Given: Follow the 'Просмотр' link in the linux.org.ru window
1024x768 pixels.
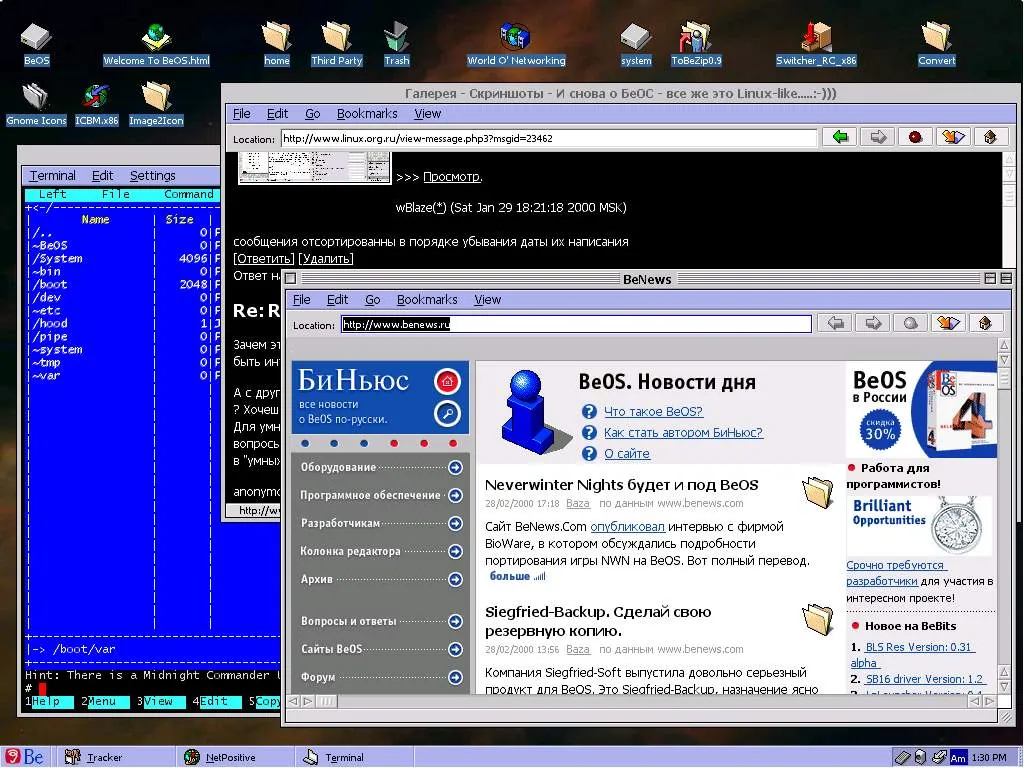Looking at the screenshot, I should [452, 177].
